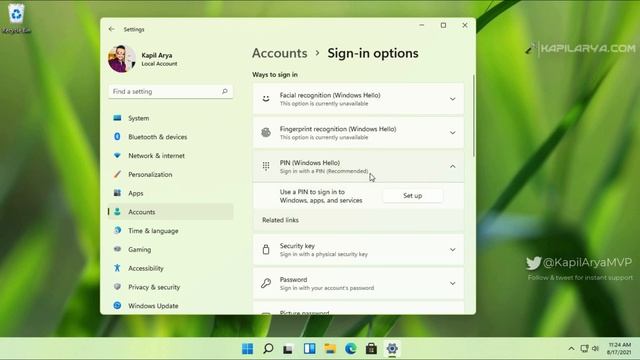Click the Accessibility figure icon
The height and width of the screenshot is (360, 640).
click(117, 268)
